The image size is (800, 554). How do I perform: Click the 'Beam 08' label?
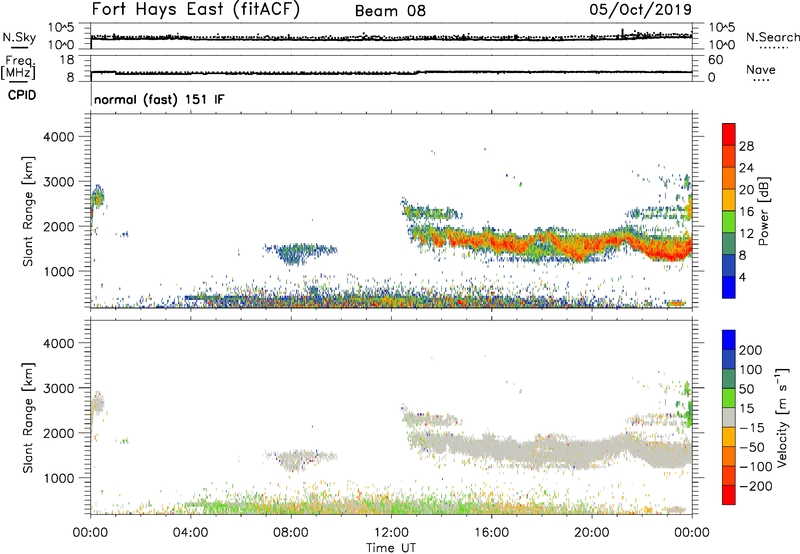(390, 11)
